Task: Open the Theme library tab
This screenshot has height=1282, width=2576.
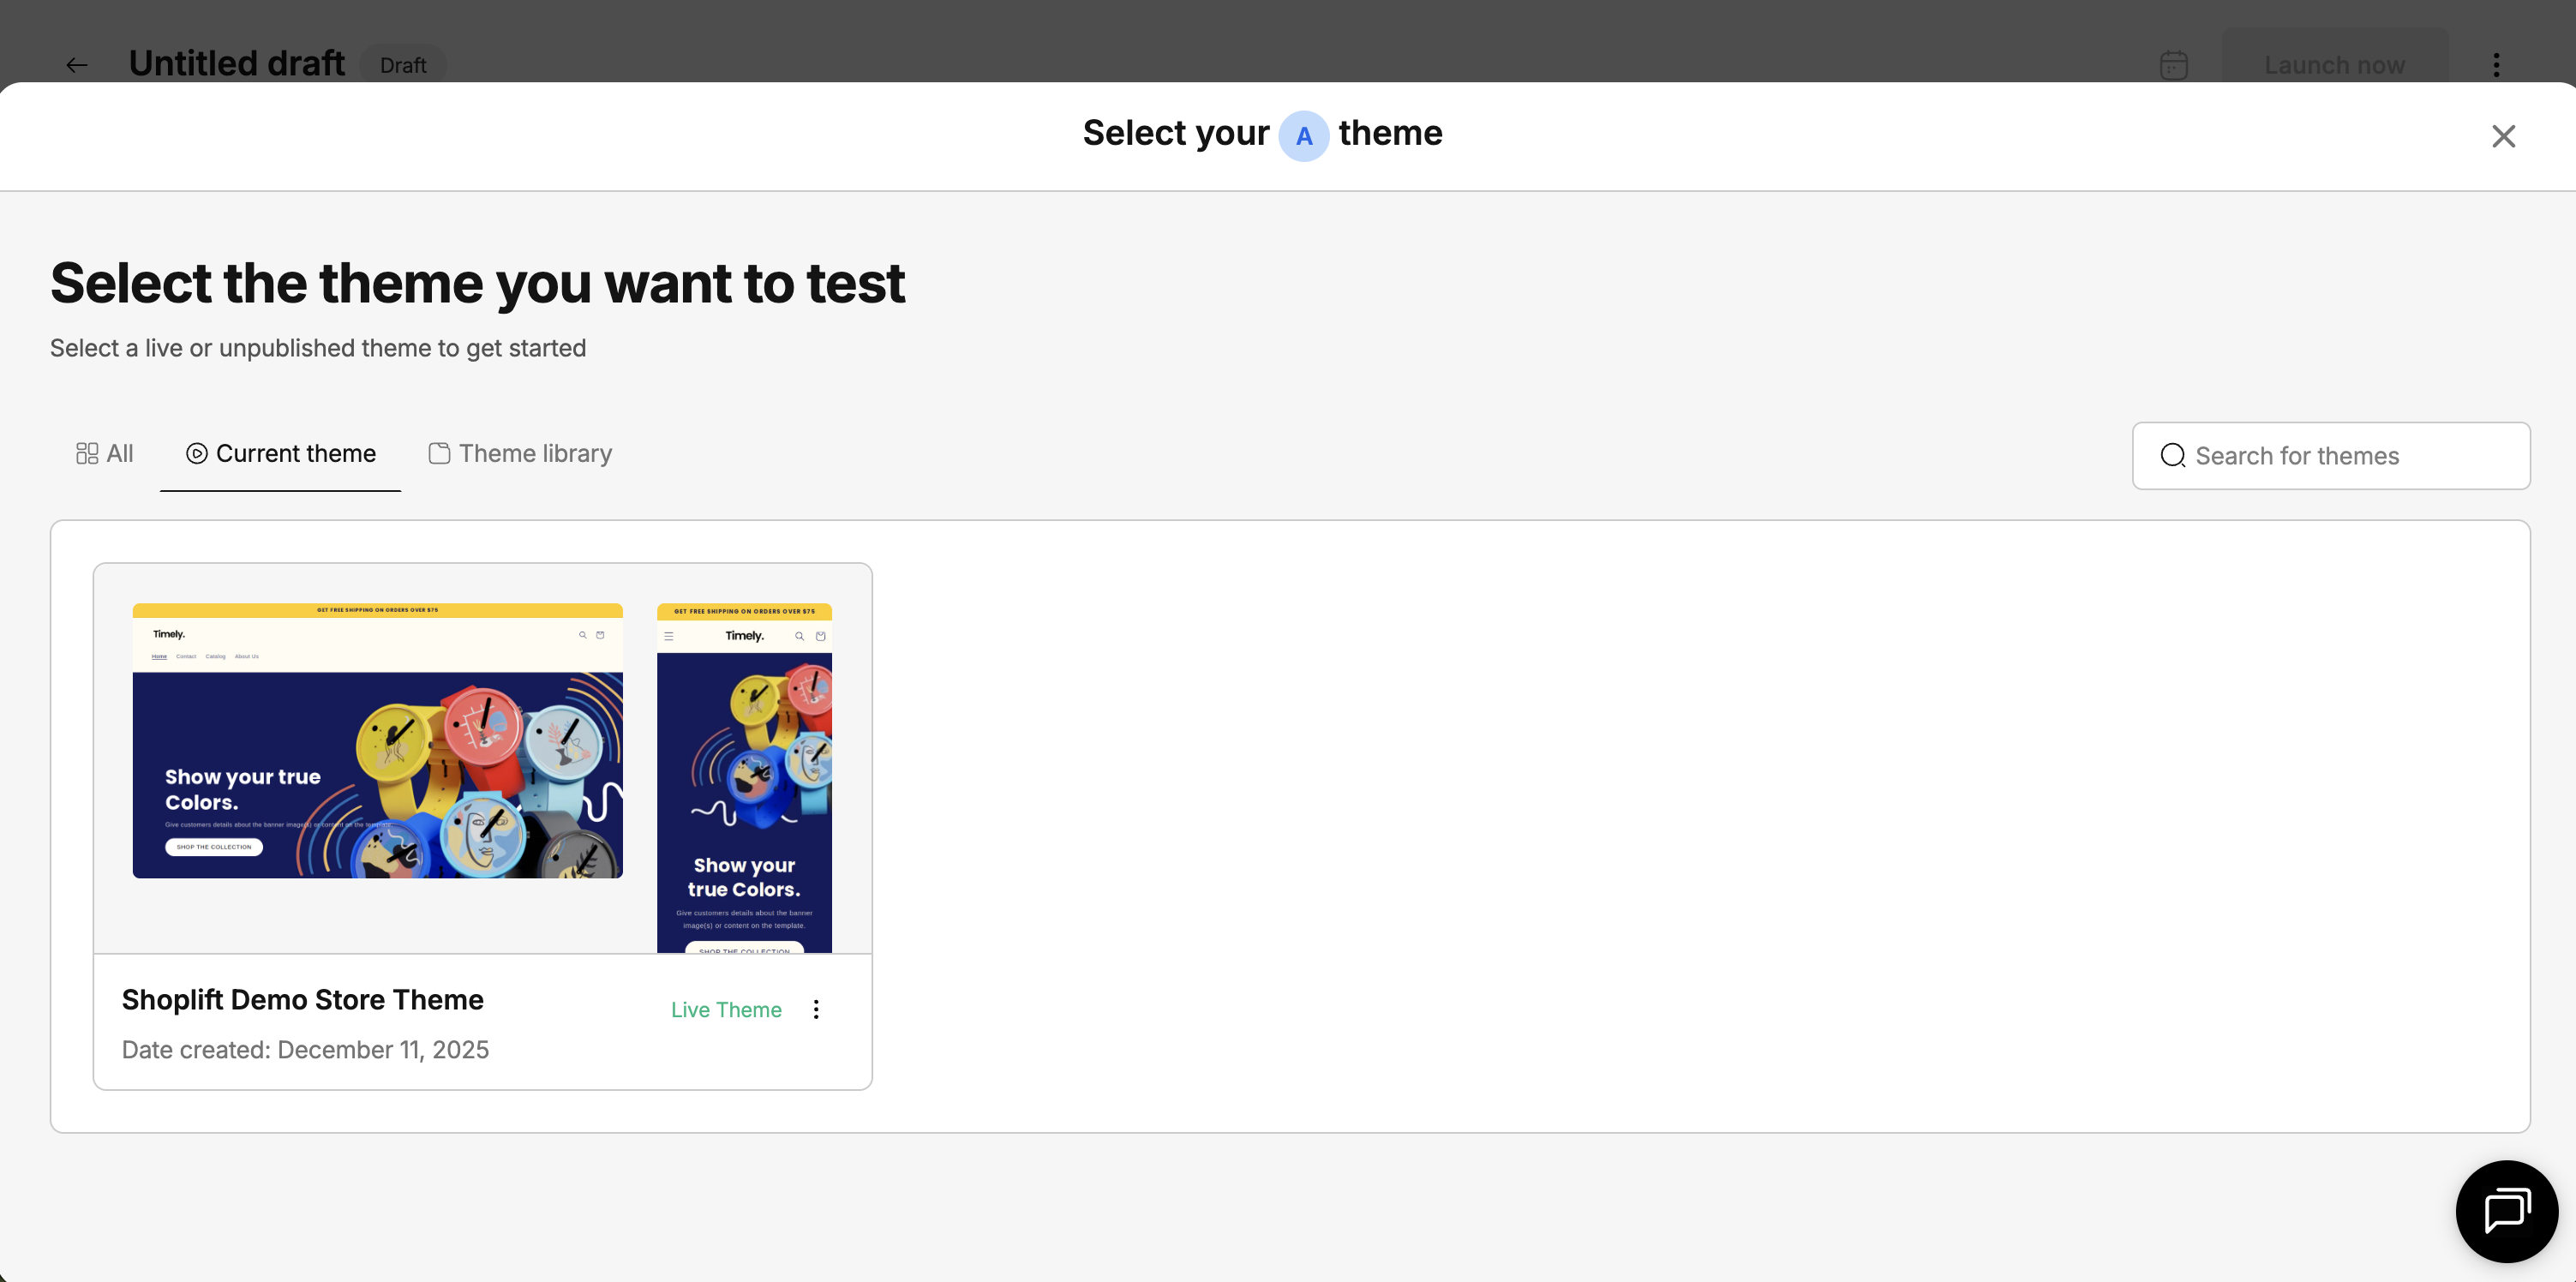Action: [520, 454]
